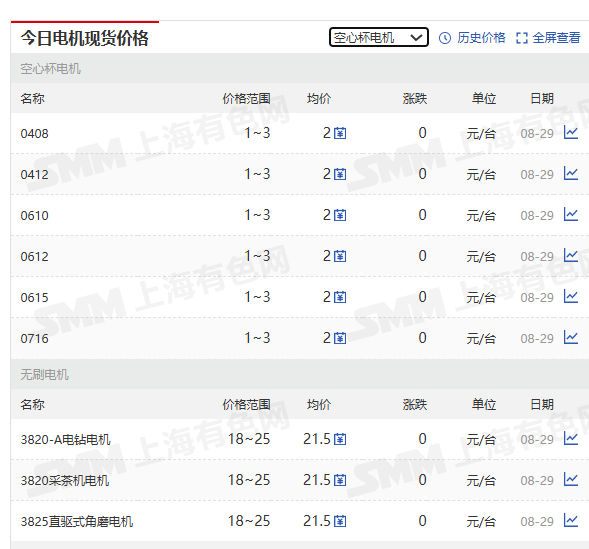Click yen price icon beside 0412 average
The height and width of the screenshot is (549, 589).
click(x=340, y=174)
